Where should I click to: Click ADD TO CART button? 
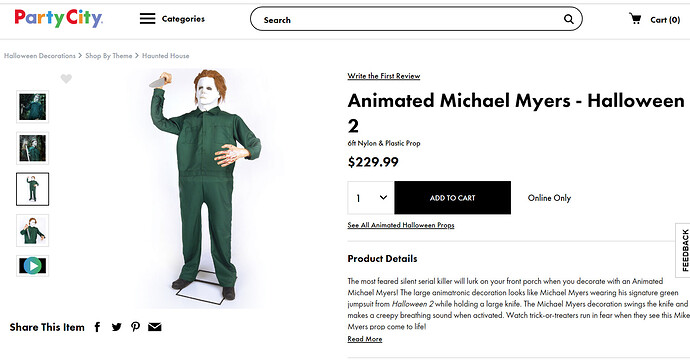(452, 198)
